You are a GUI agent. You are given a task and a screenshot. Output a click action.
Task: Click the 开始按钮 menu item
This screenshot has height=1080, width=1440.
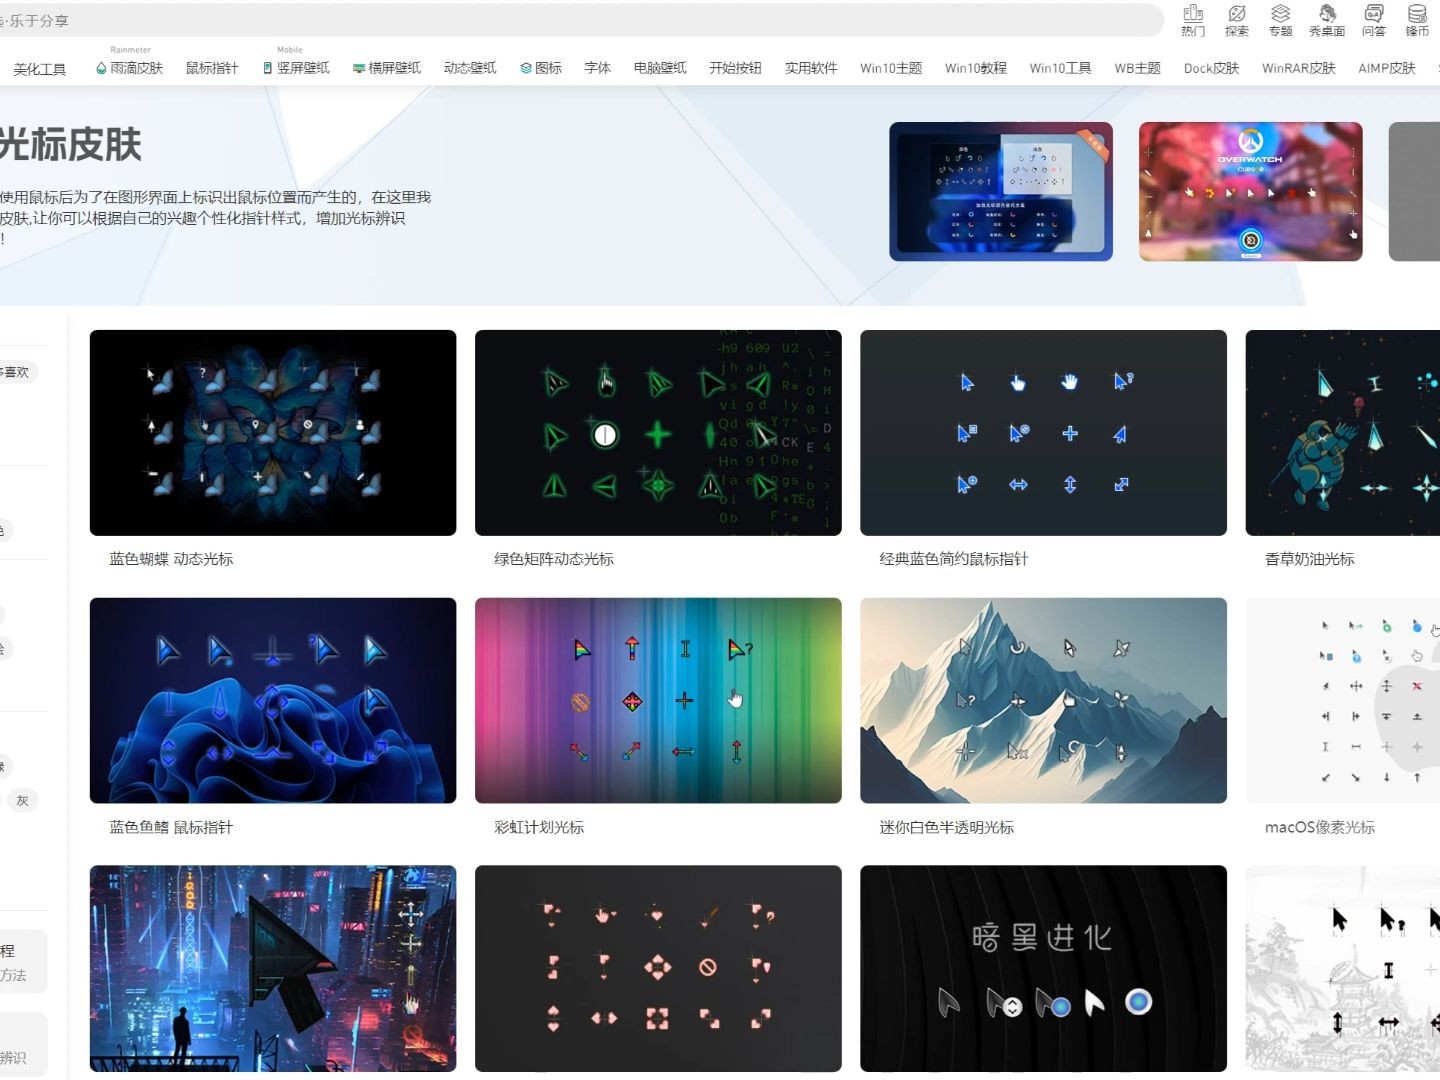click(735, 68)
